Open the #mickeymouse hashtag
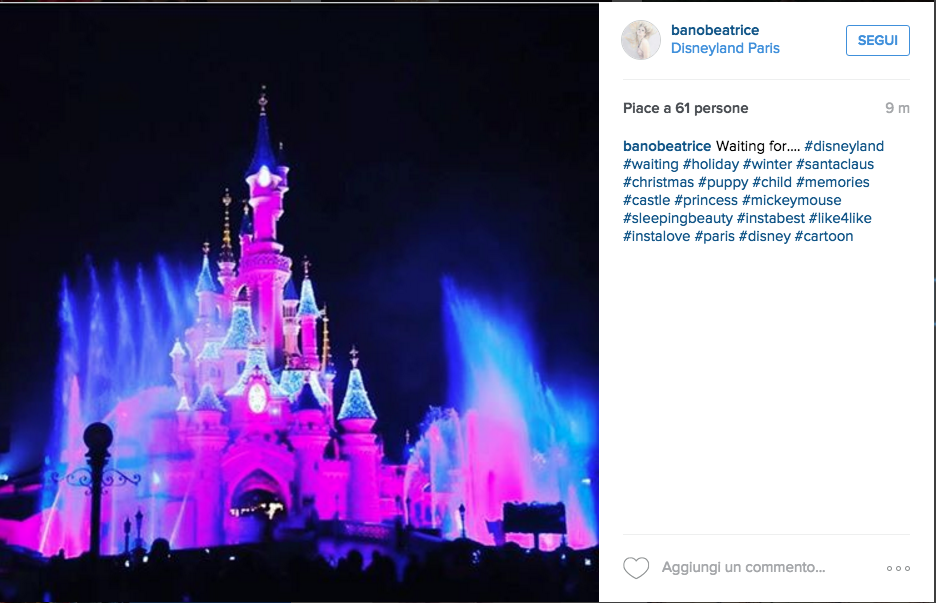Screen dimensions: 936x603 (x=791, y=200)
